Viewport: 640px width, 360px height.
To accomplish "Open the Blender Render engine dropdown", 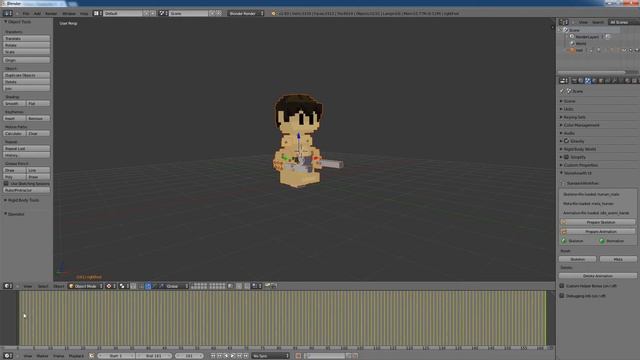I will click(x=246, y=13).
